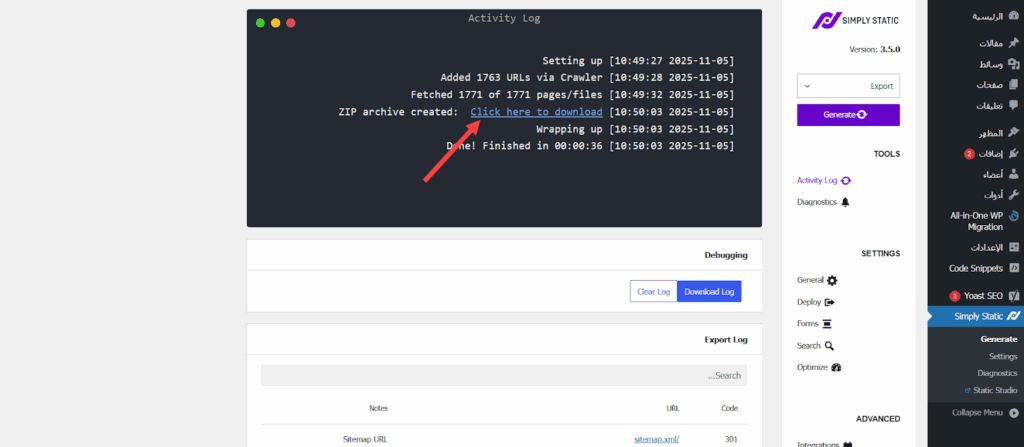Click the Code Snippets sidebar icon
Screen dimensions: 1024x447
tap(1013, 268)
